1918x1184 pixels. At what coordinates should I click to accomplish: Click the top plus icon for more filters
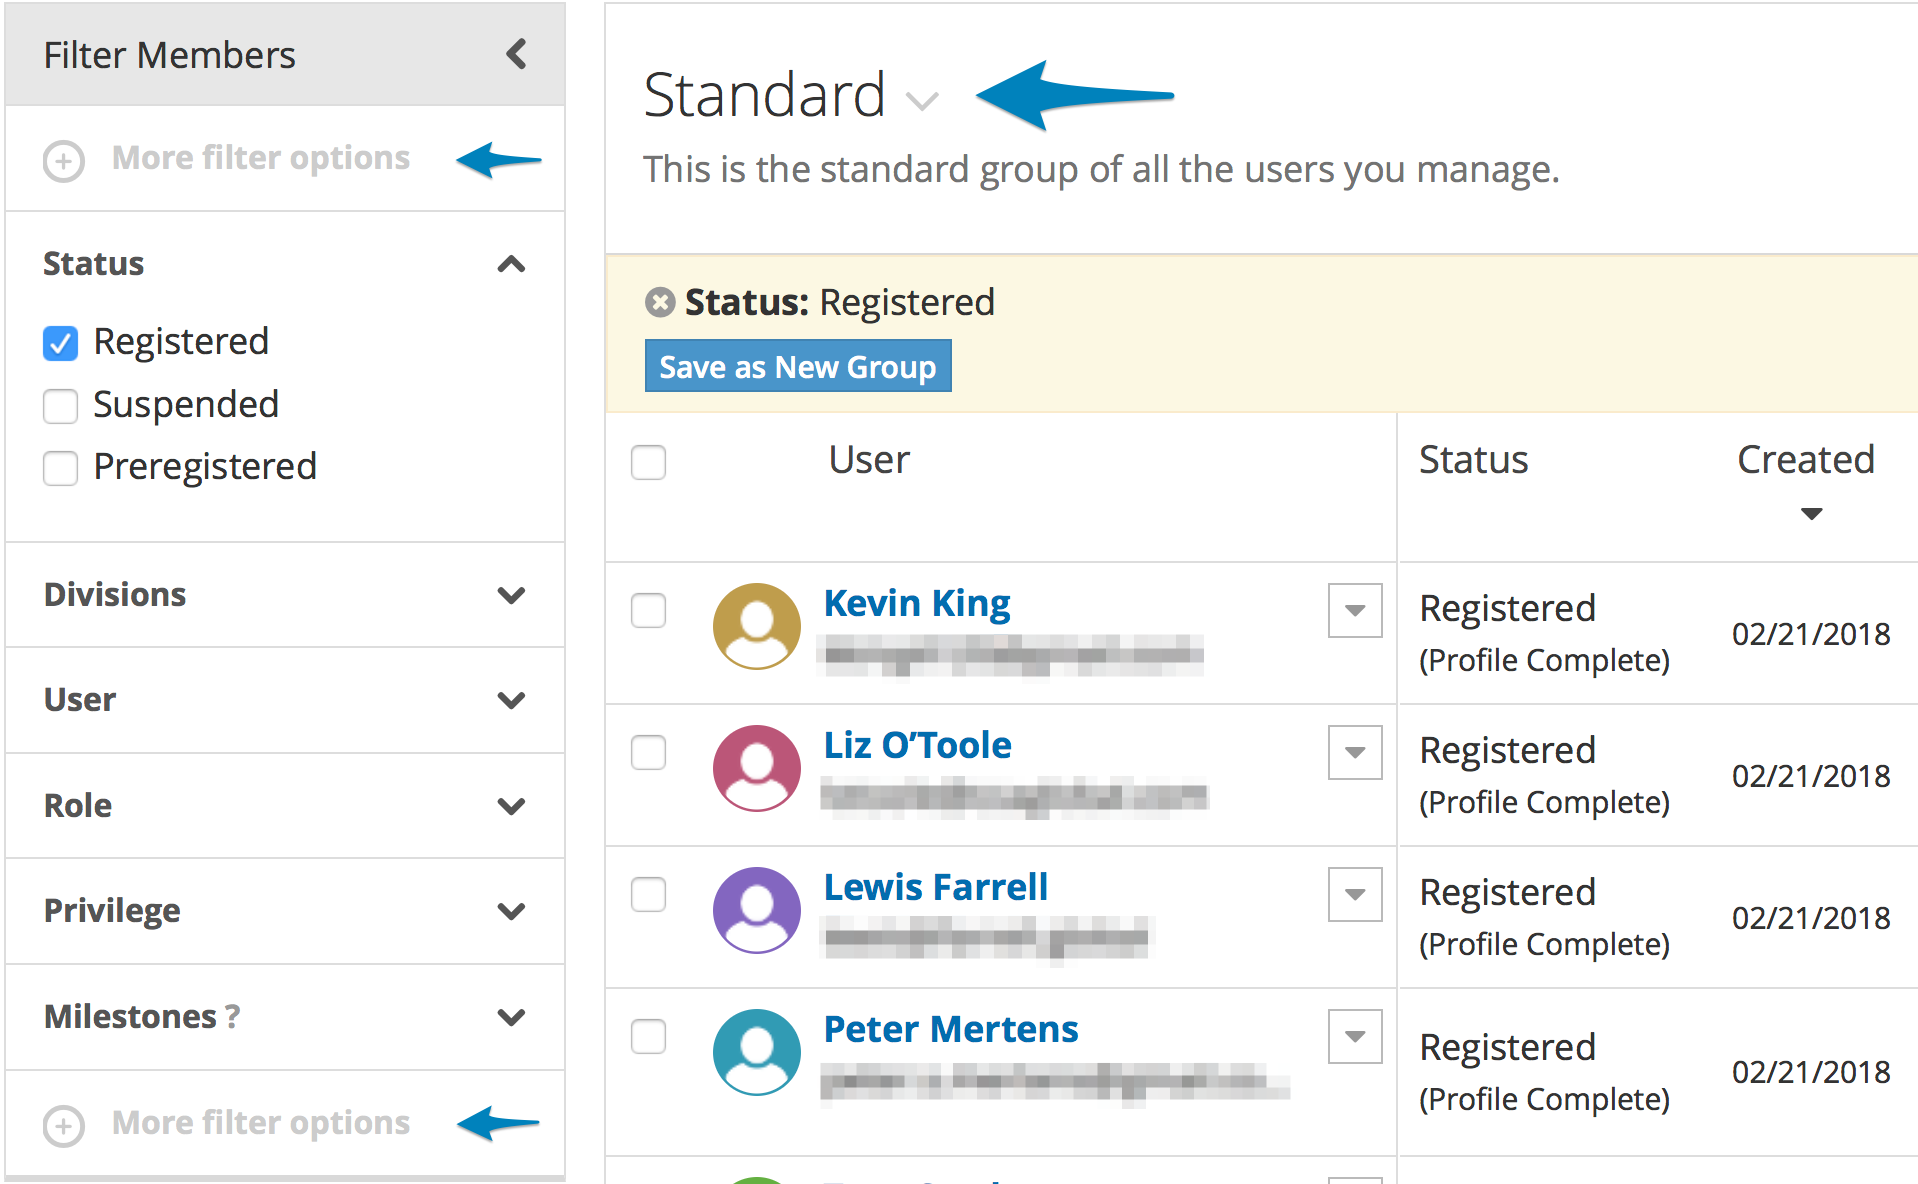(x=63, y=160)
